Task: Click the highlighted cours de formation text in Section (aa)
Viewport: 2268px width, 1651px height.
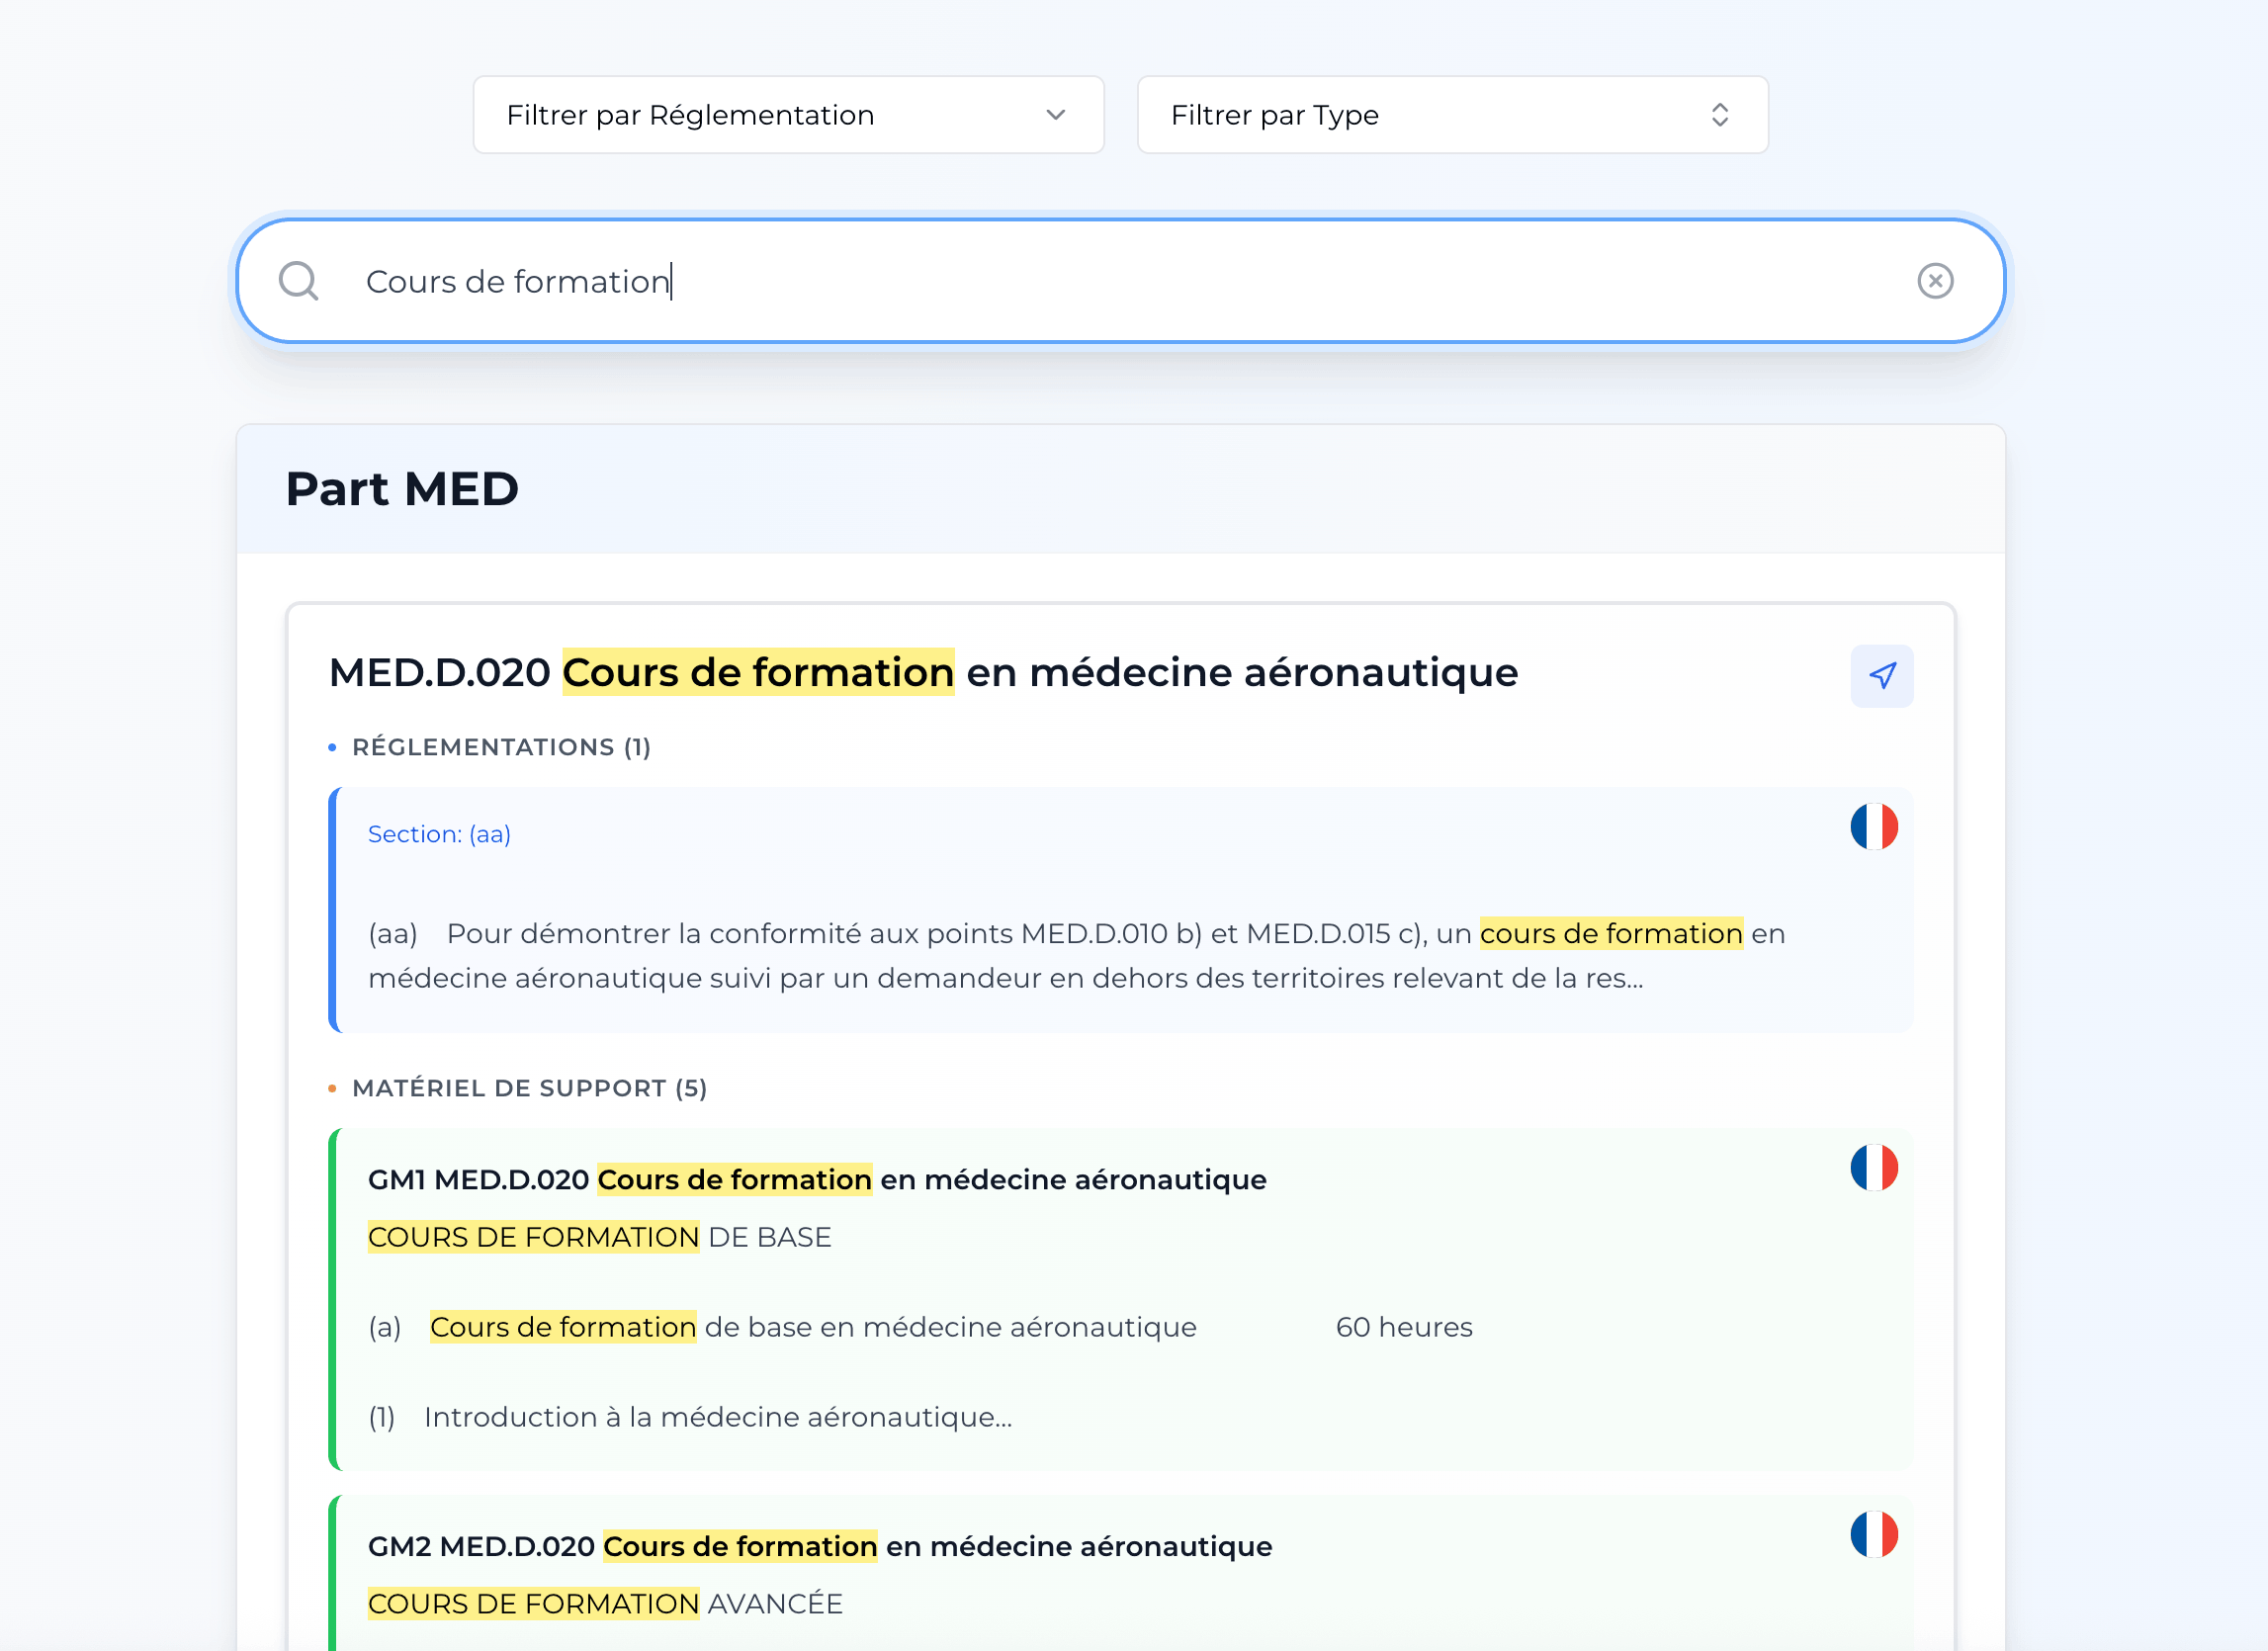Action: point(1610,933)
